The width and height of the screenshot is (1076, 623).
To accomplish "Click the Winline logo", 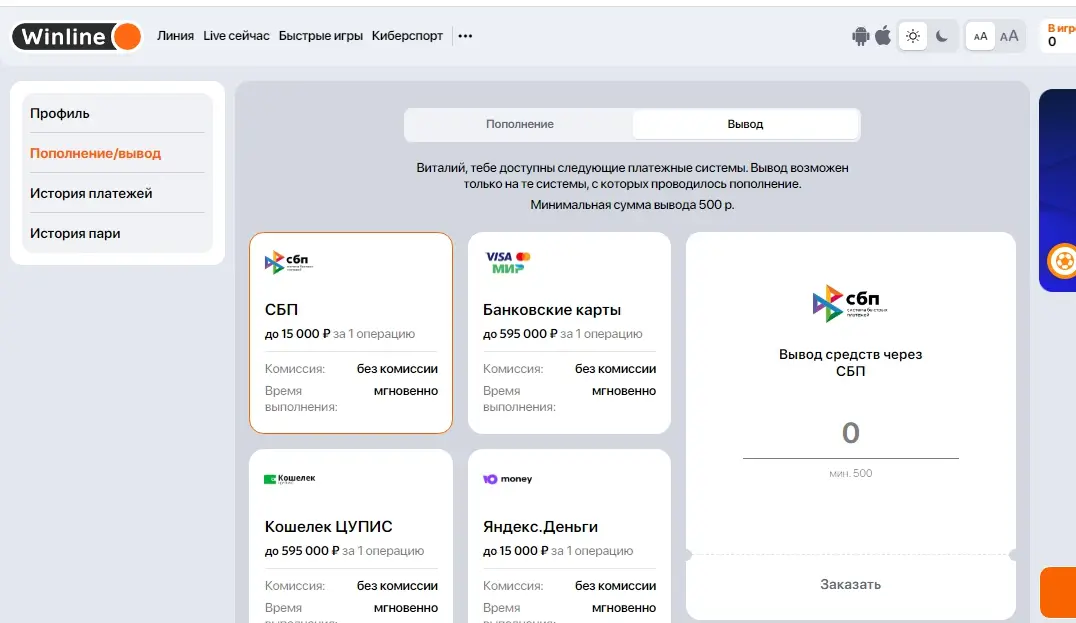I will tap(75, 36).
